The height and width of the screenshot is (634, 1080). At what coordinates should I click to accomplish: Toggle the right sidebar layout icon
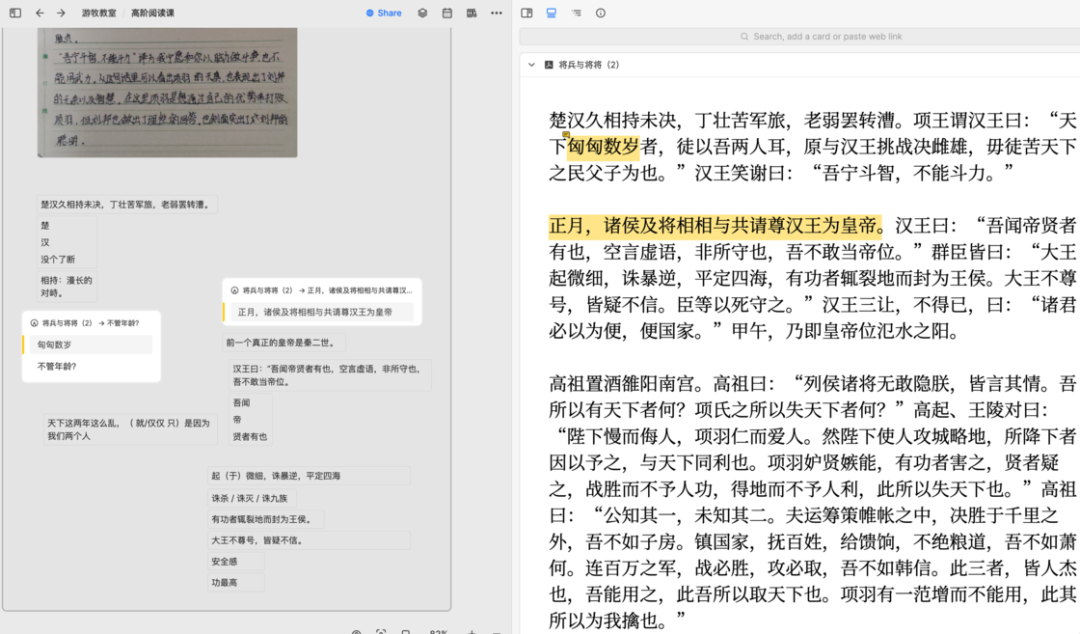(x=527, y=13)
